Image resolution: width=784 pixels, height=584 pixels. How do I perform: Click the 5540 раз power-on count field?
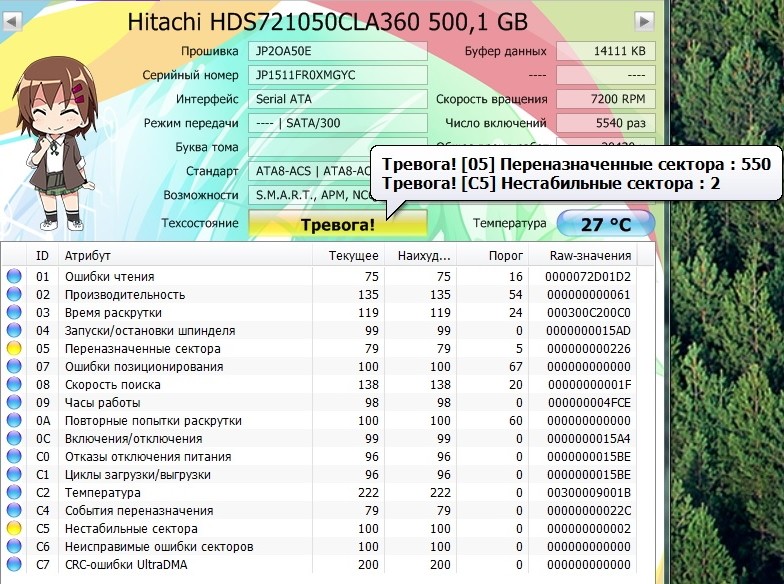[606, 123]
